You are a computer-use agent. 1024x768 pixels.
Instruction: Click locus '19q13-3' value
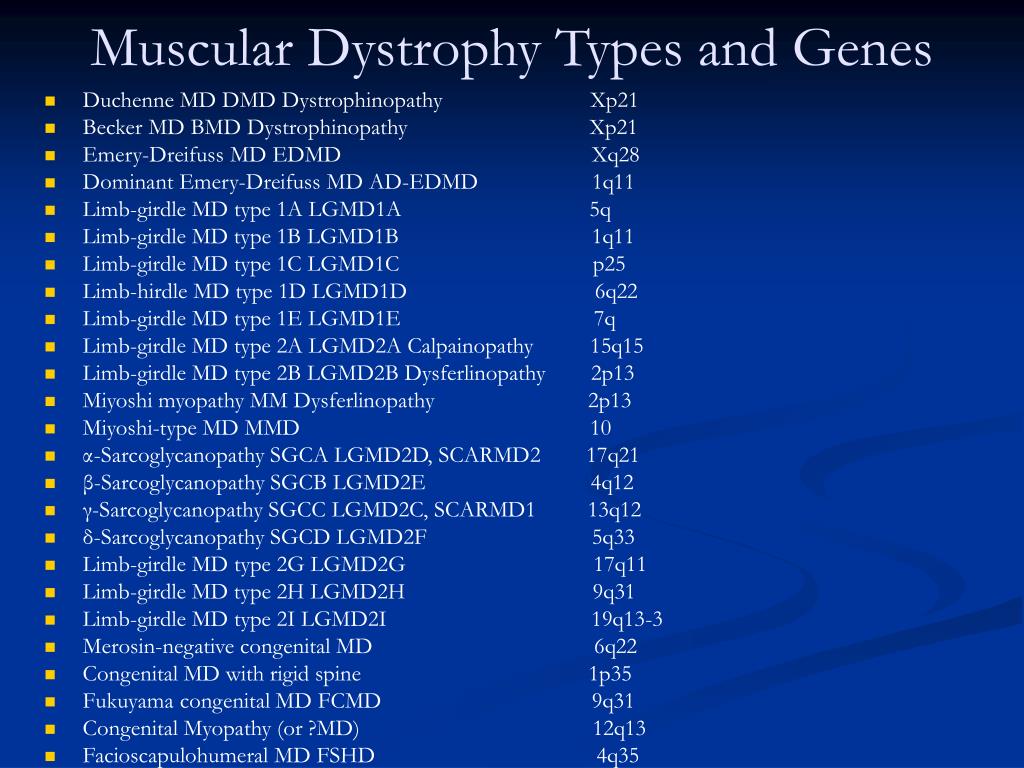pos(628,620)
